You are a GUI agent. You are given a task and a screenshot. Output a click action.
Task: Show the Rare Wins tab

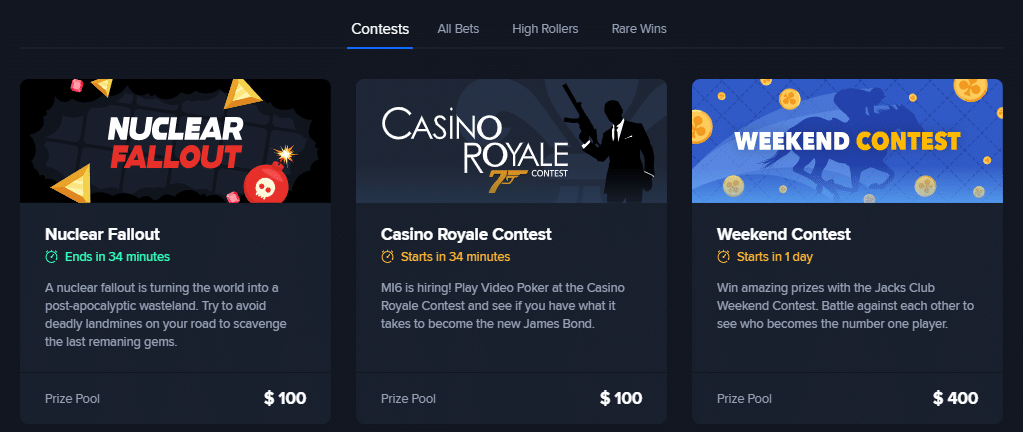639,29
